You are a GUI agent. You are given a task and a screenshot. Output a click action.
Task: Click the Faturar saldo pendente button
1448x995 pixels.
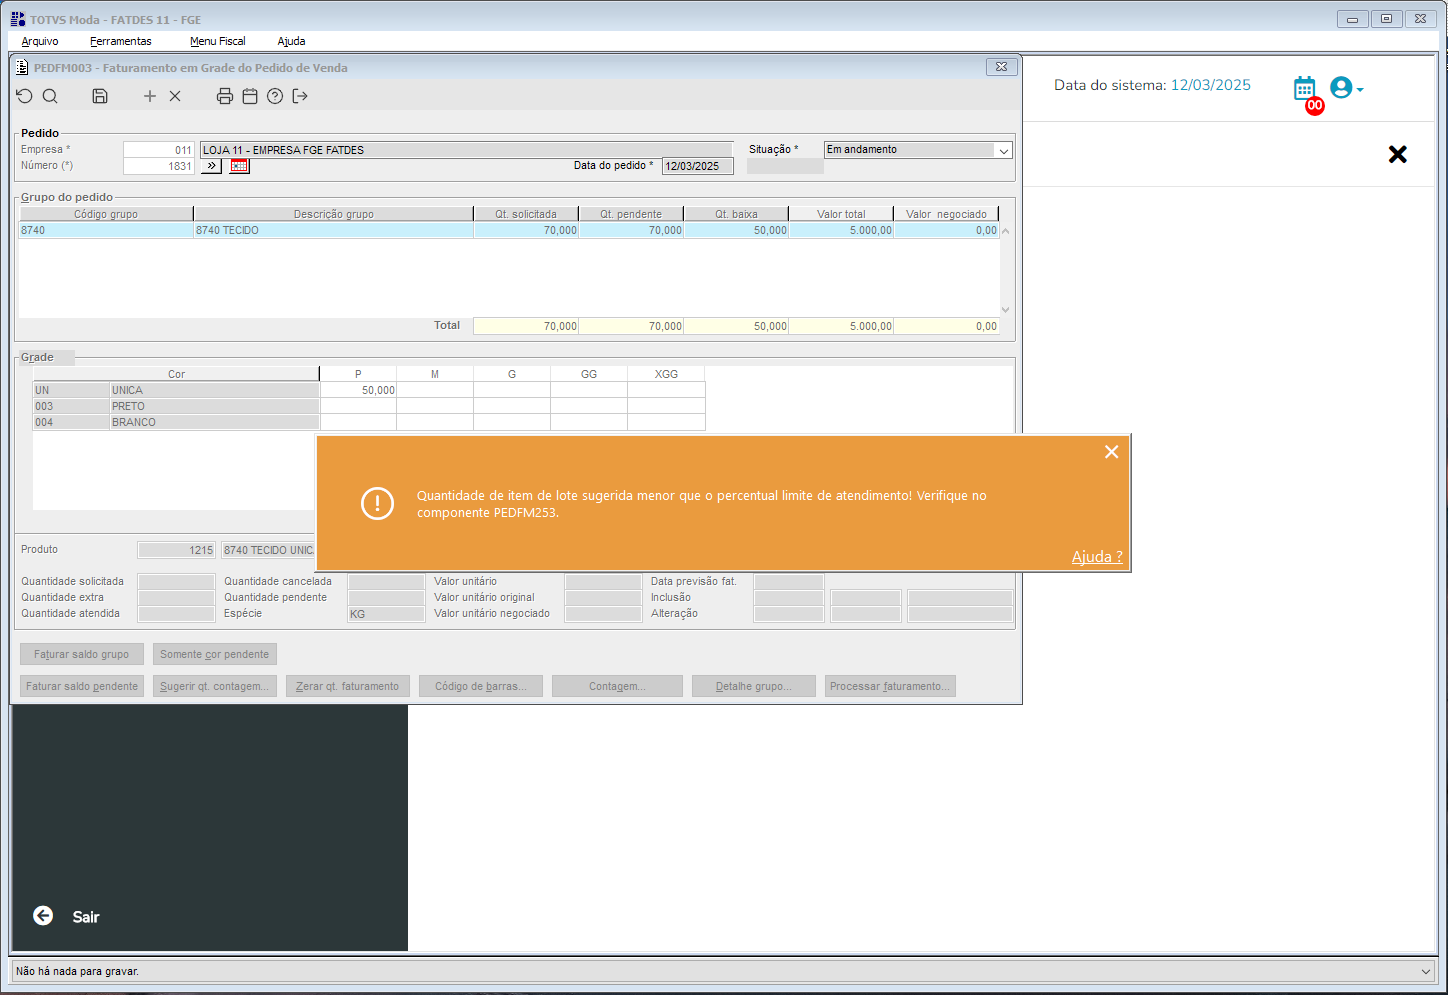coord(82,686)
